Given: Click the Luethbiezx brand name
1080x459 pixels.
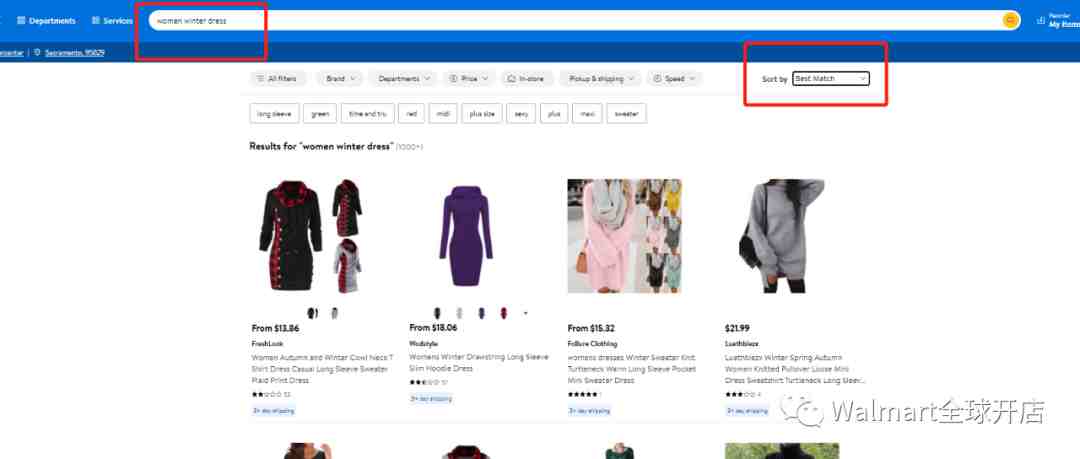Looking at the screenshot, I should 742,343.
